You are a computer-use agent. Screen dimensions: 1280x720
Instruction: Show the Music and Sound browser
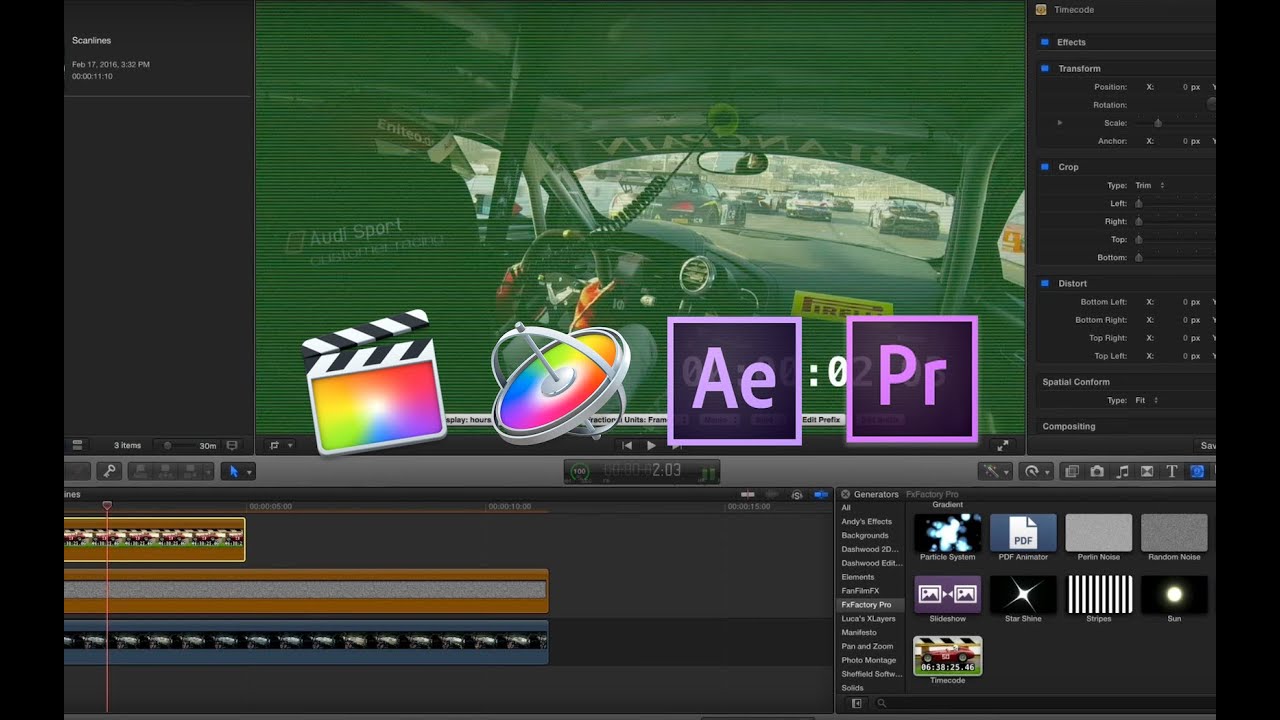1122,471
